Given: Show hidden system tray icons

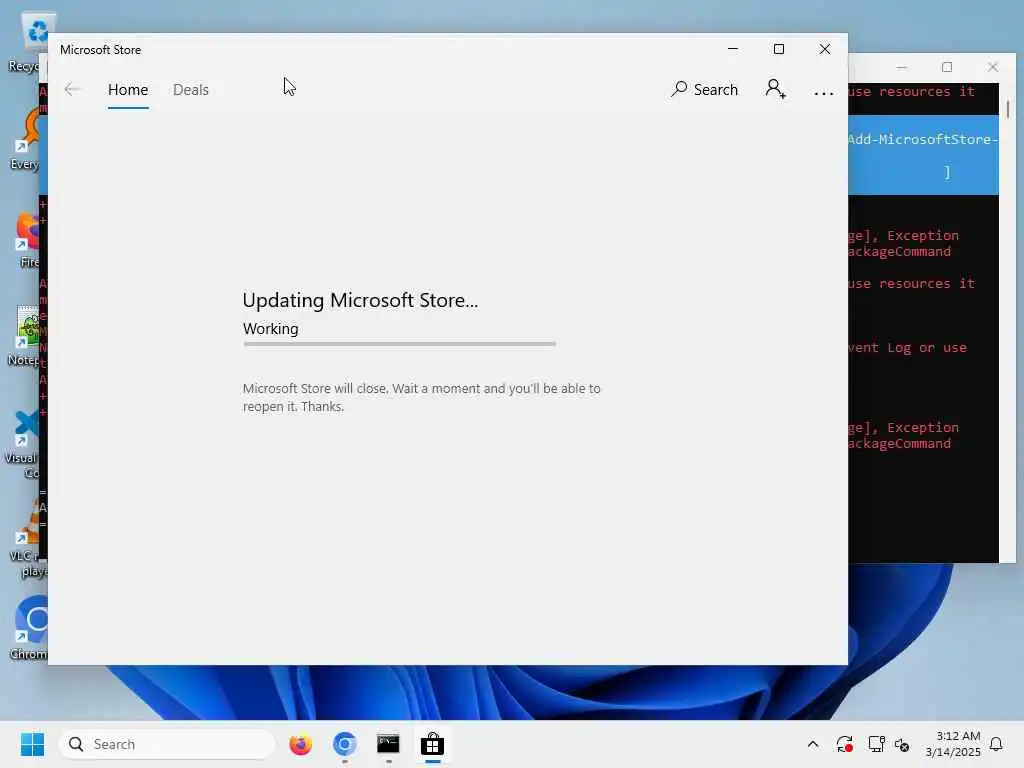Looking at the screenshot, I should [x=812, y=744].
